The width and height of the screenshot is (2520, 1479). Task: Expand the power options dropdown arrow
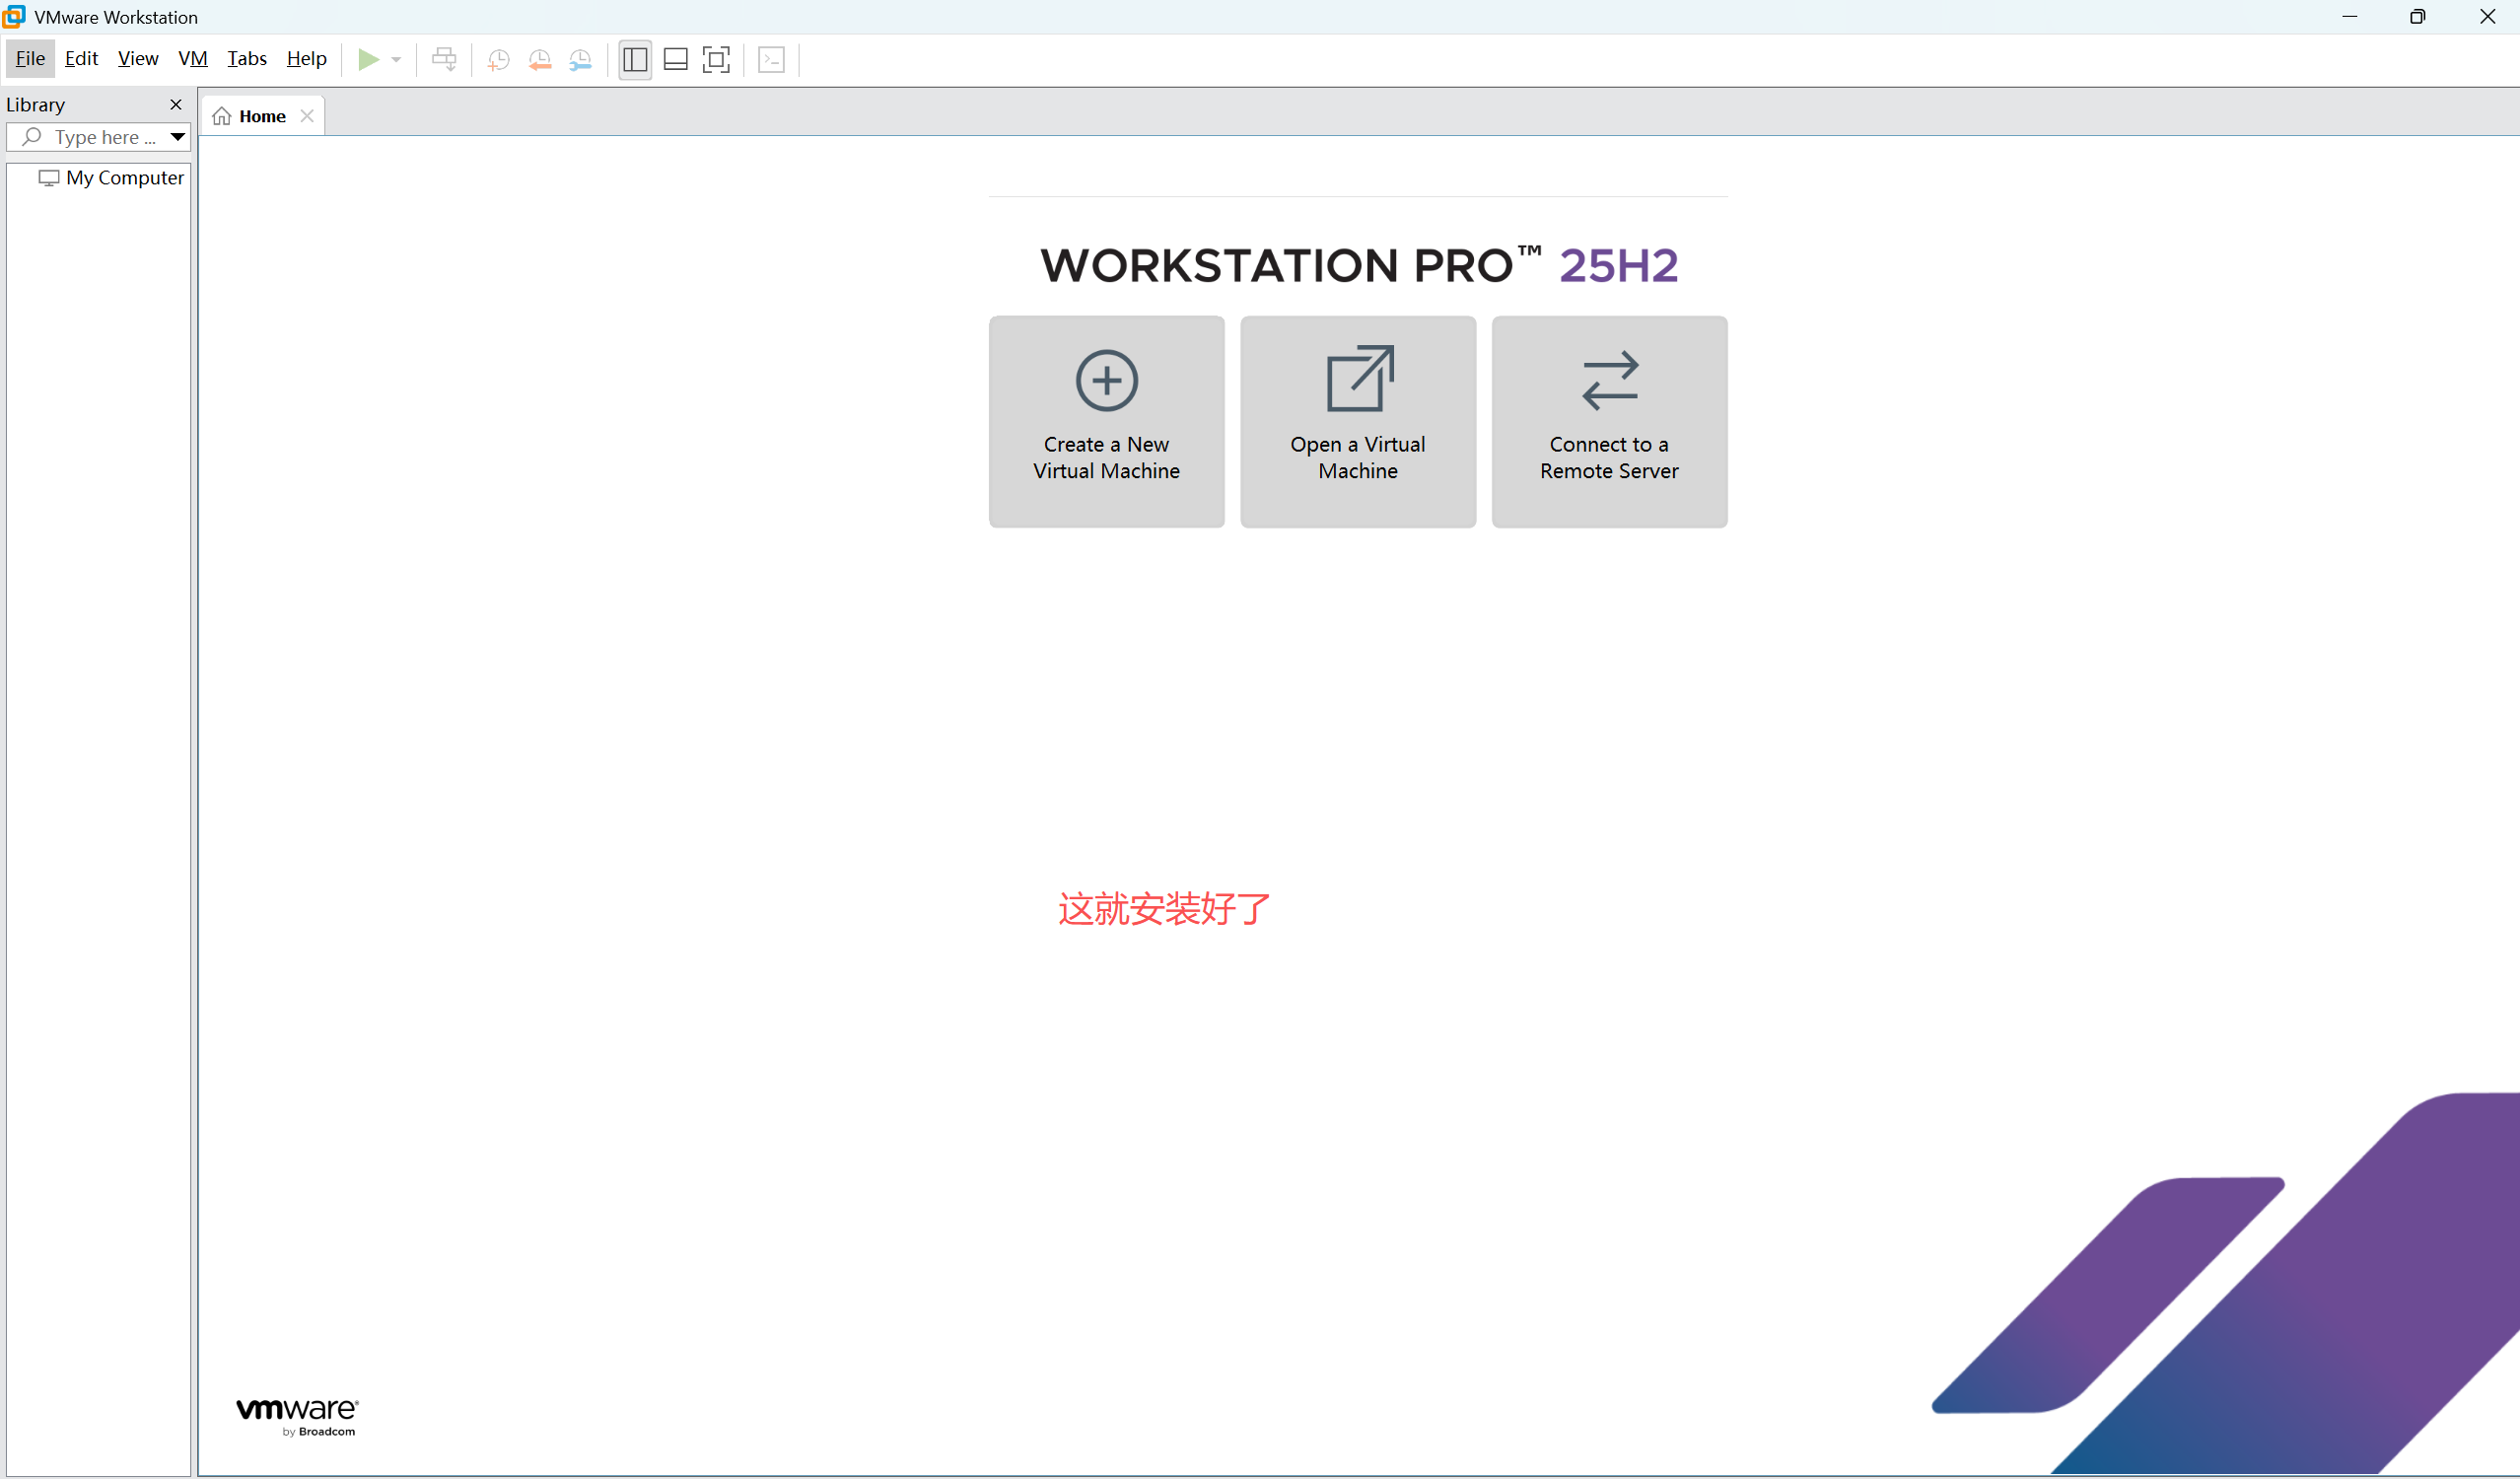point(396,60)
